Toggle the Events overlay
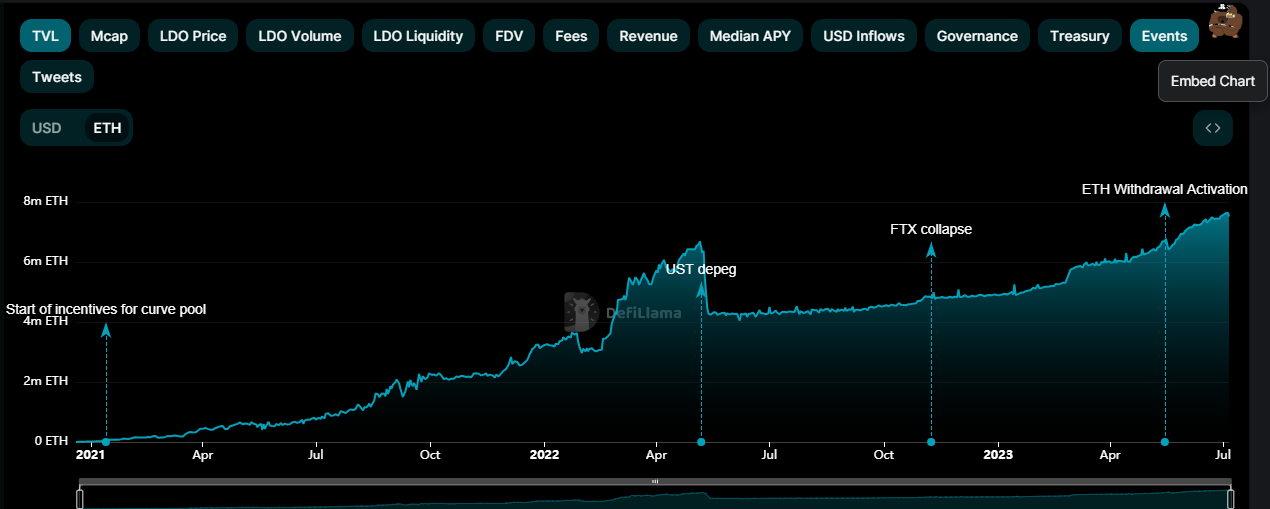The height and width of the screenshot is (509, 1270). pos(1165,36)
